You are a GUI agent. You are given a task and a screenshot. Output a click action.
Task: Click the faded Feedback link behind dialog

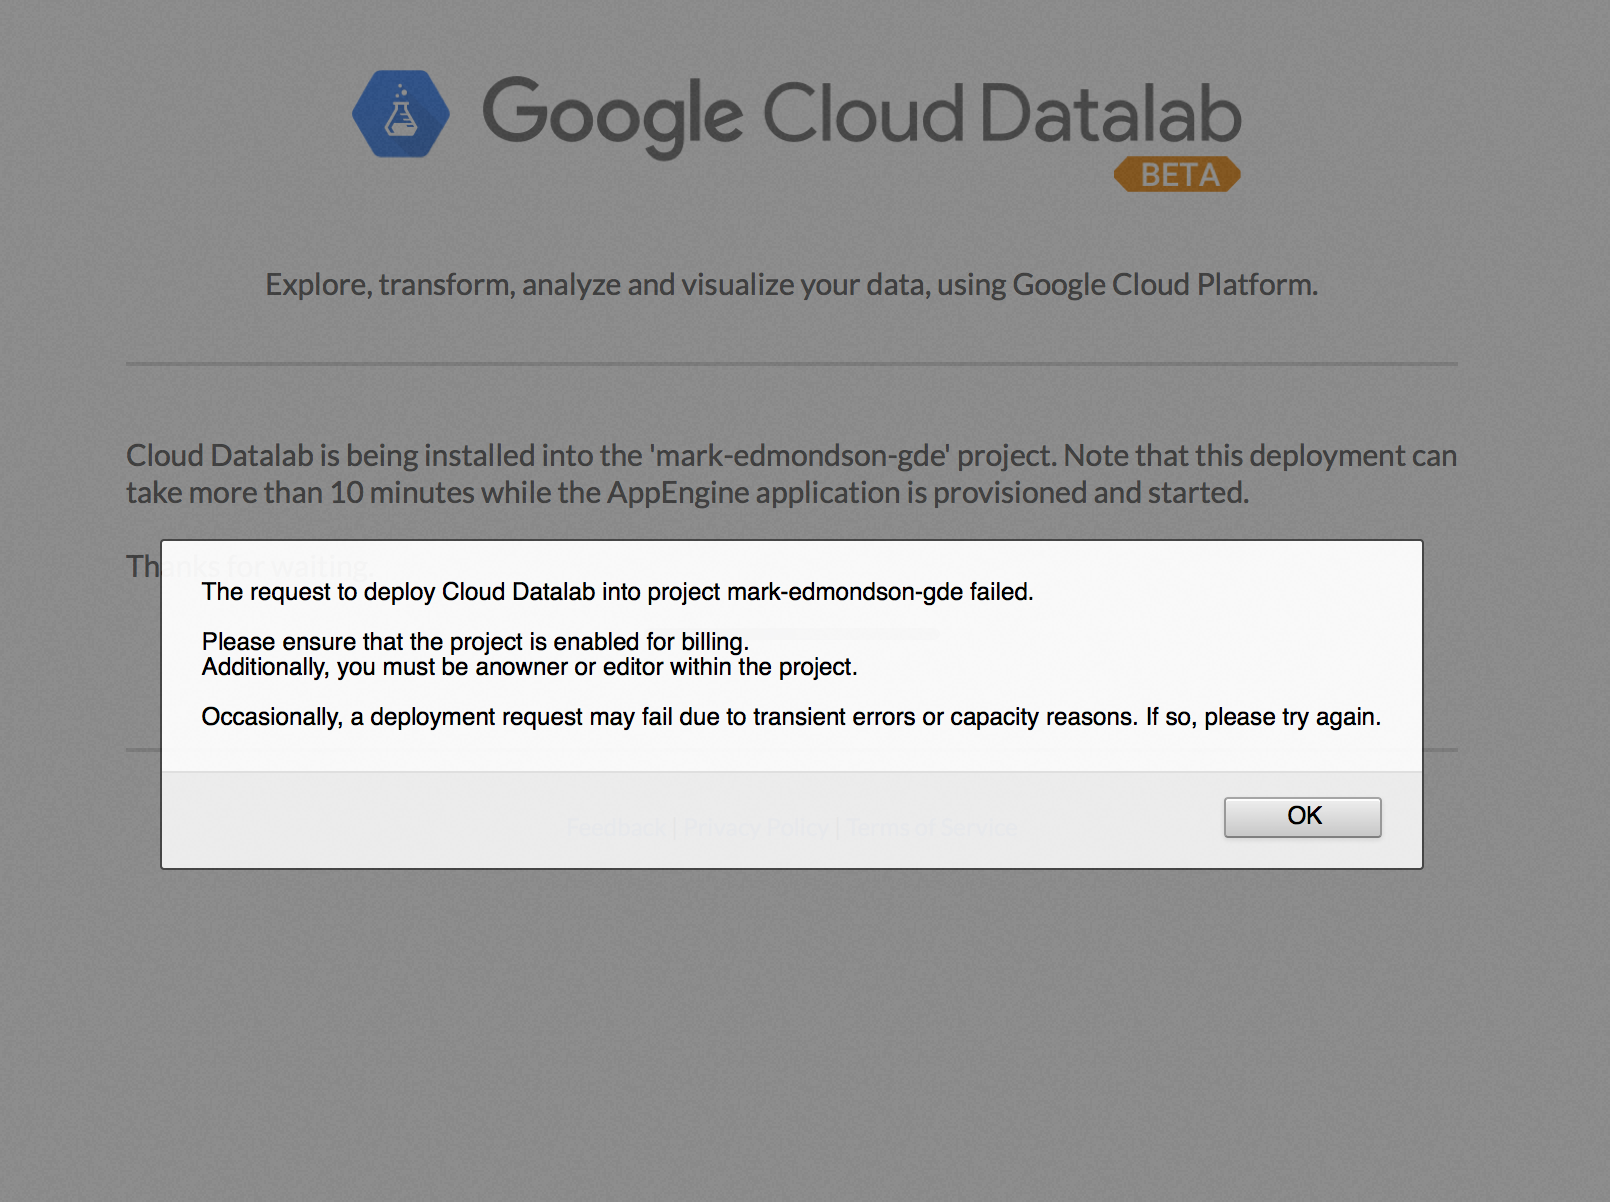point(615,828)
